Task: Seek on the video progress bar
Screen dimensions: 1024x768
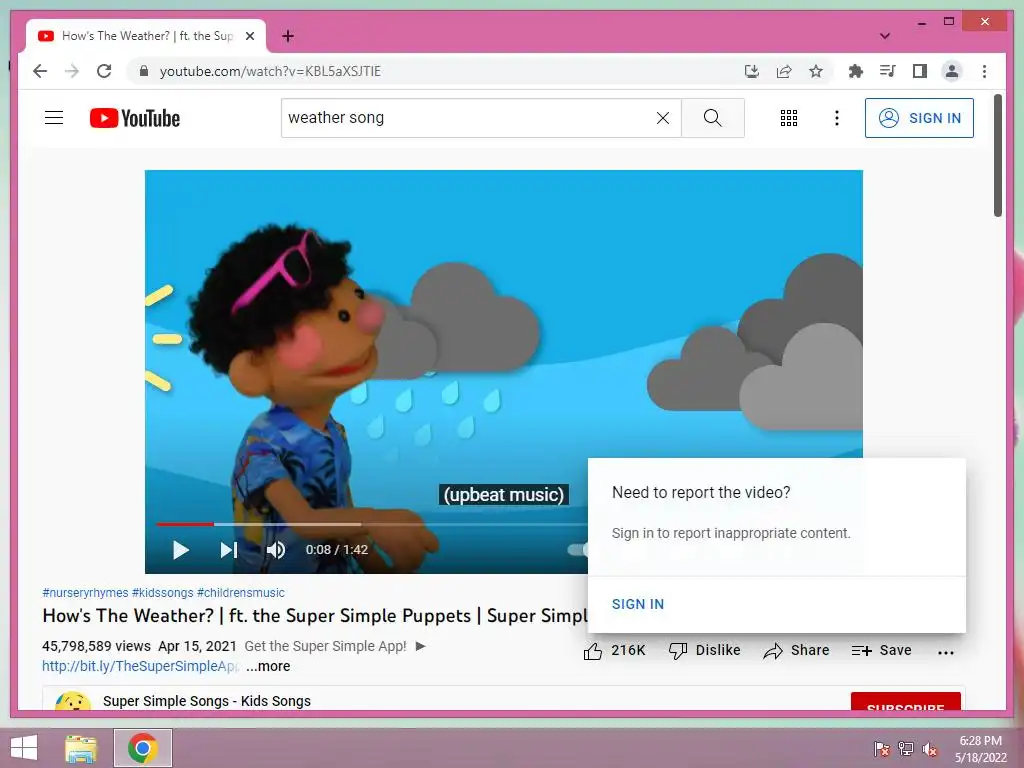Action: click(372, 524)
